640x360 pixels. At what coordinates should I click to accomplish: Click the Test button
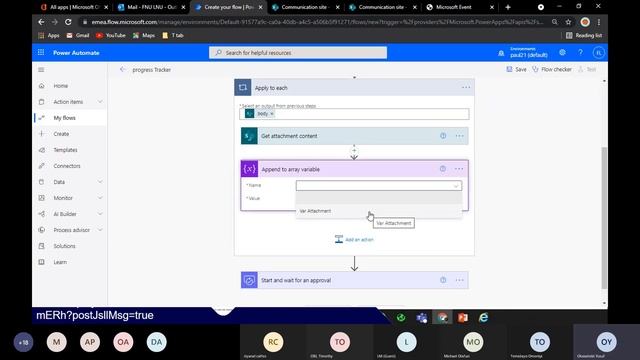coord(587,69)
